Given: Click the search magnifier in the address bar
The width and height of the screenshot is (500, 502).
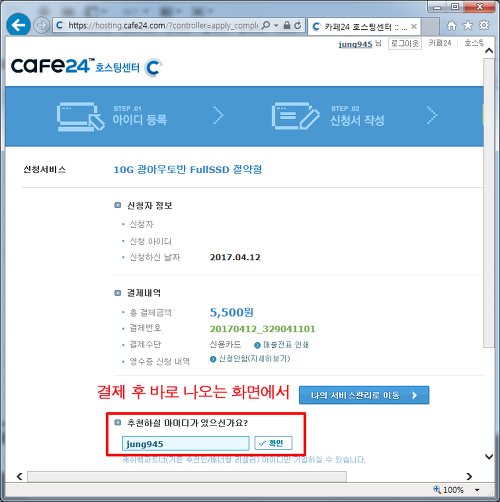Looking at the screenshot, I should point(266,25).
